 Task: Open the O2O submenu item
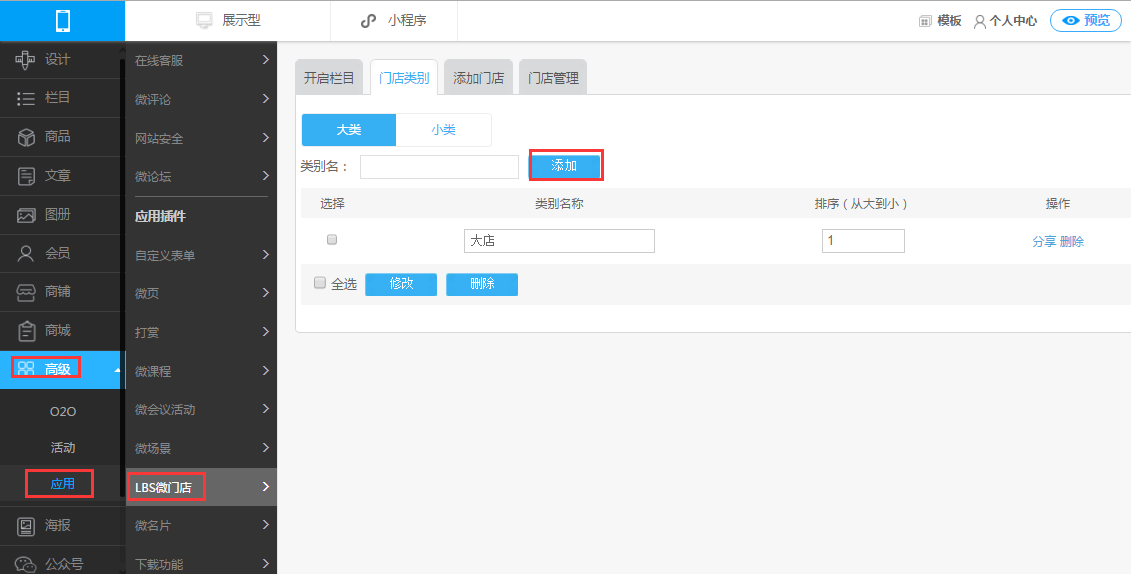(x=63, y=412)
